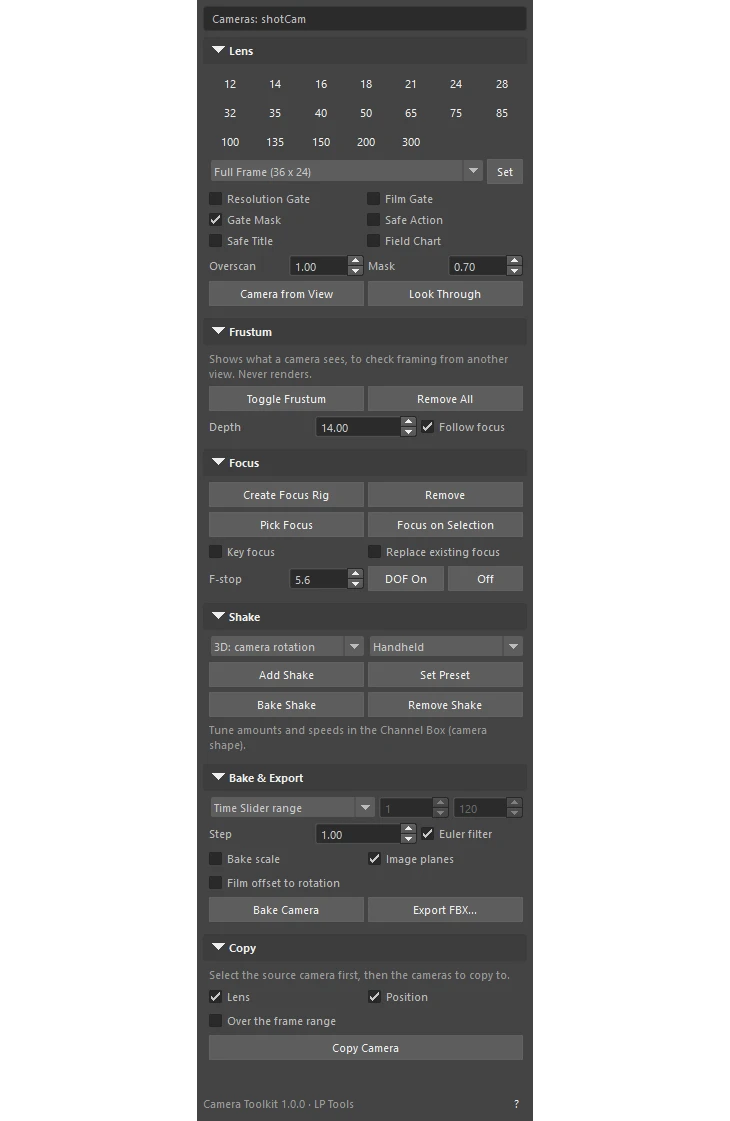Click the Bake Shake button

(287, 705)
